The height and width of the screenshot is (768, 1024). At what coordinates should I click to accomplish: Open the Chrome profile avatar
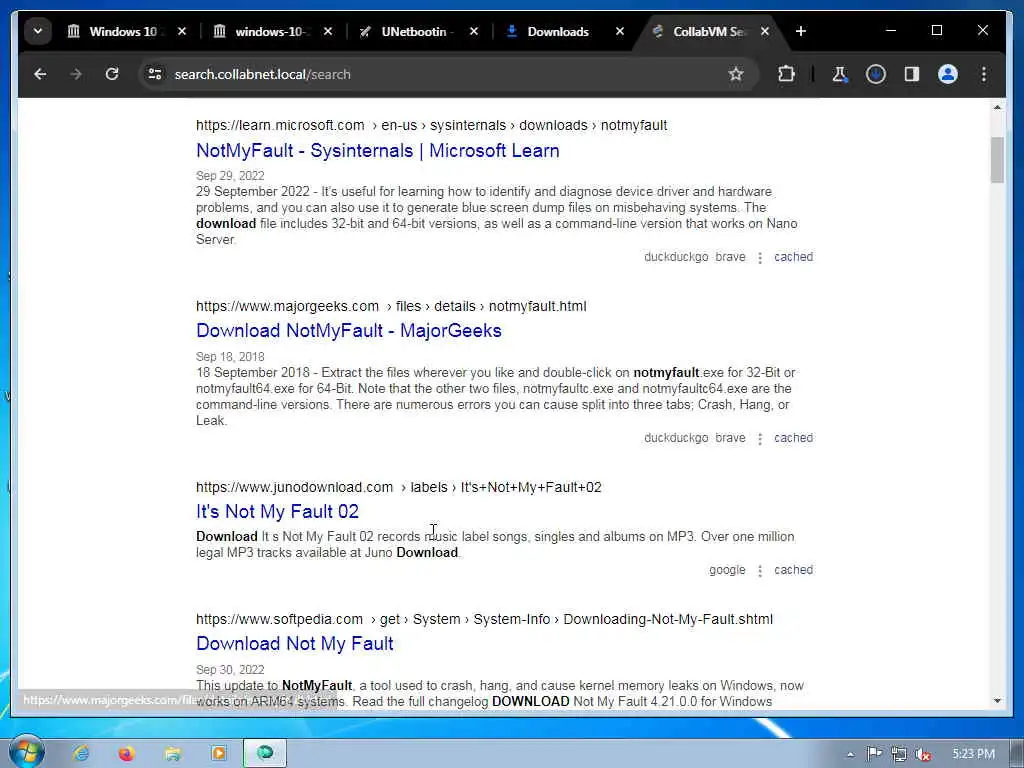click(x=948, y=74)
